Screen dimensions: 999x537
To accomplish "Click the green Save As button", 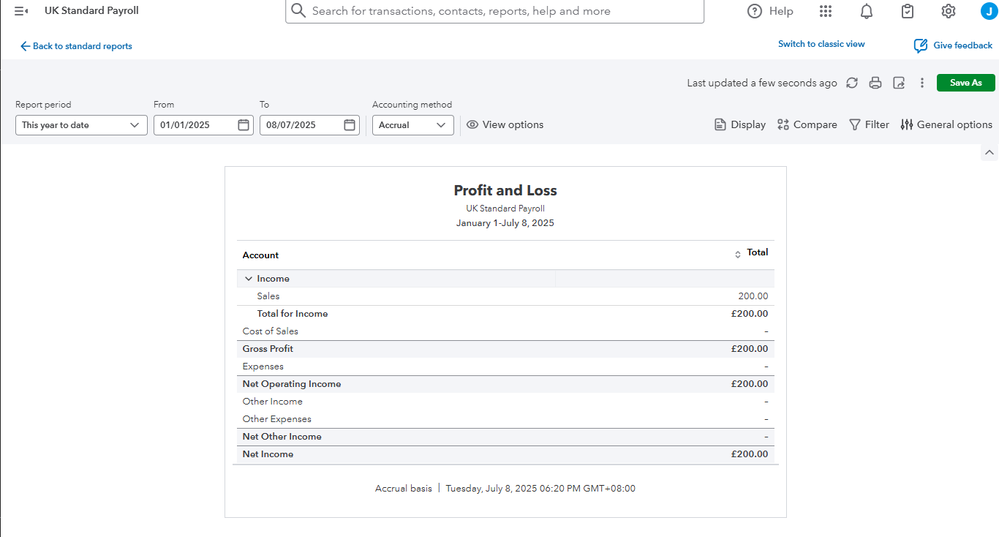I will coord(965,83).
